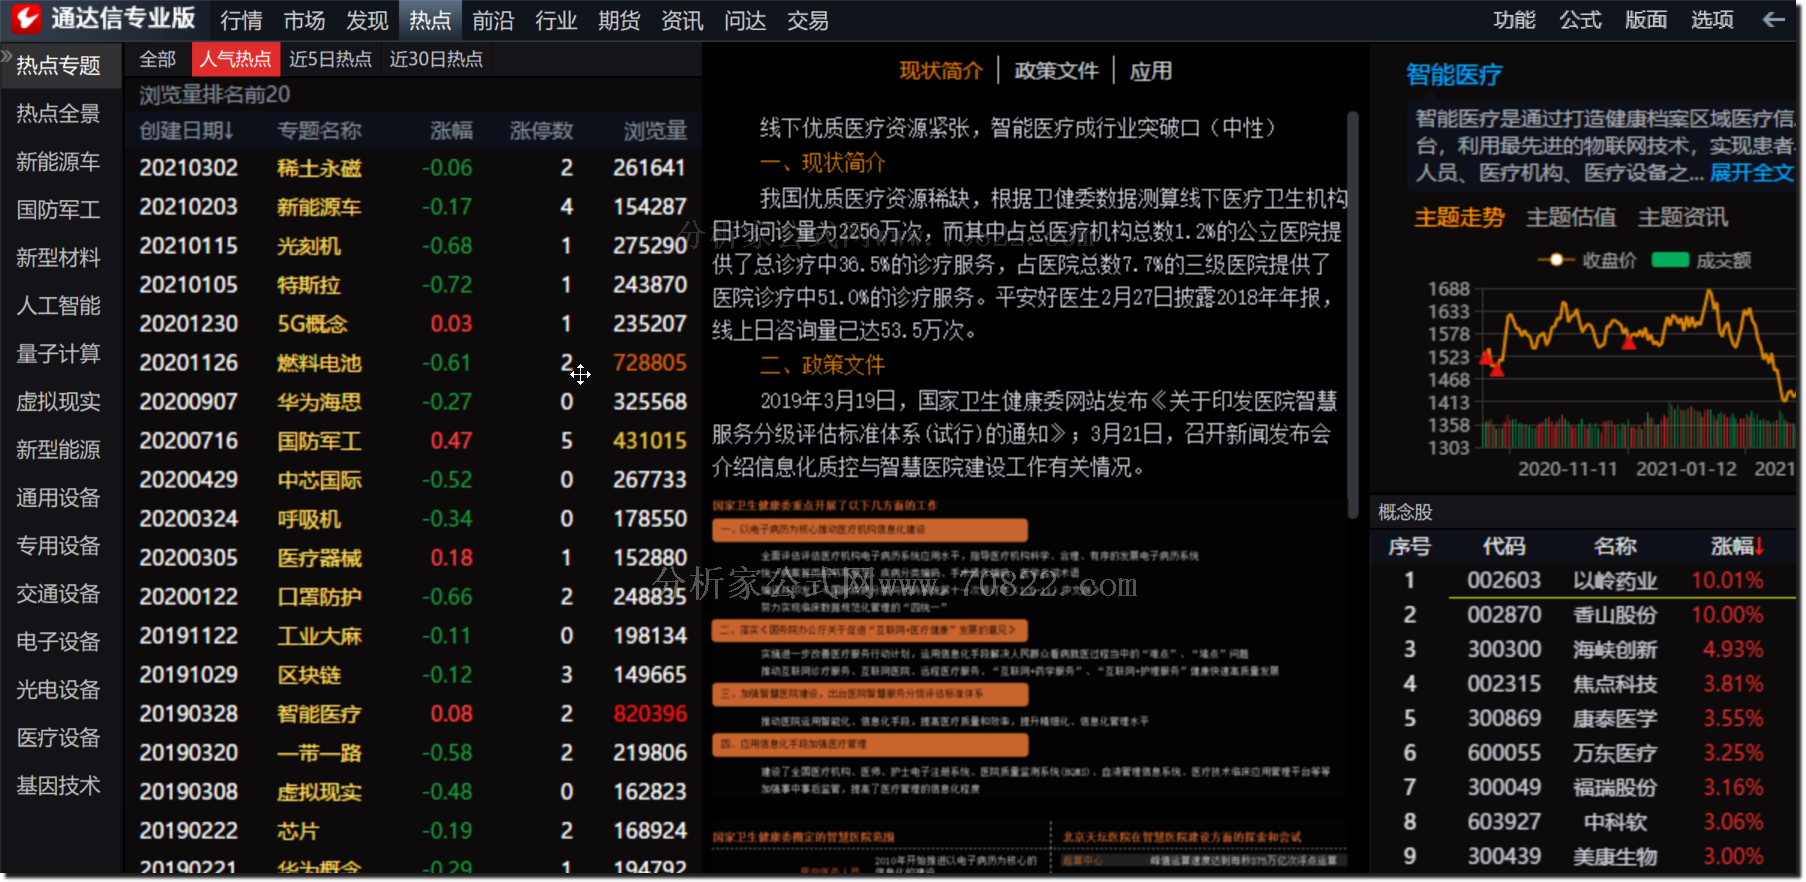Sort the list by 浏览量 column
The image size is (1806, 882).
tap(655, 130)
